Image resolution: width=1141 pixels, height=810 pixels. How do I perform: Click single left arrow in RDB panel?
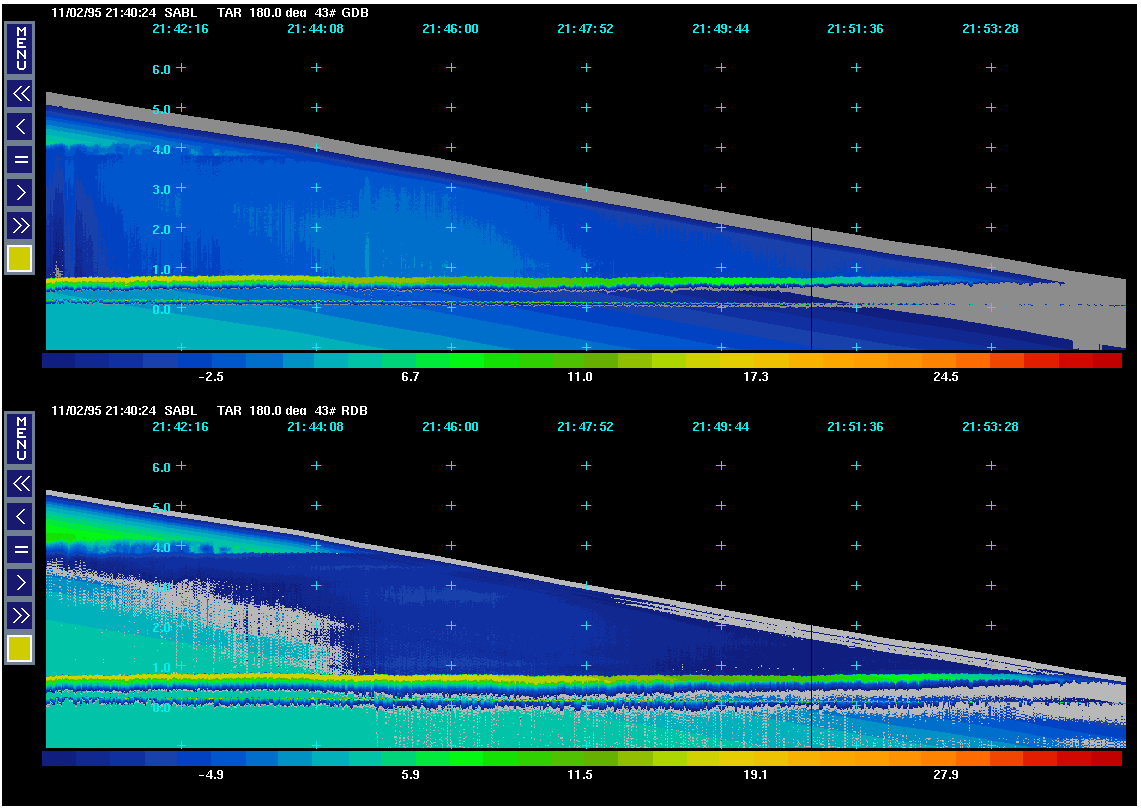tap(20, 517)
